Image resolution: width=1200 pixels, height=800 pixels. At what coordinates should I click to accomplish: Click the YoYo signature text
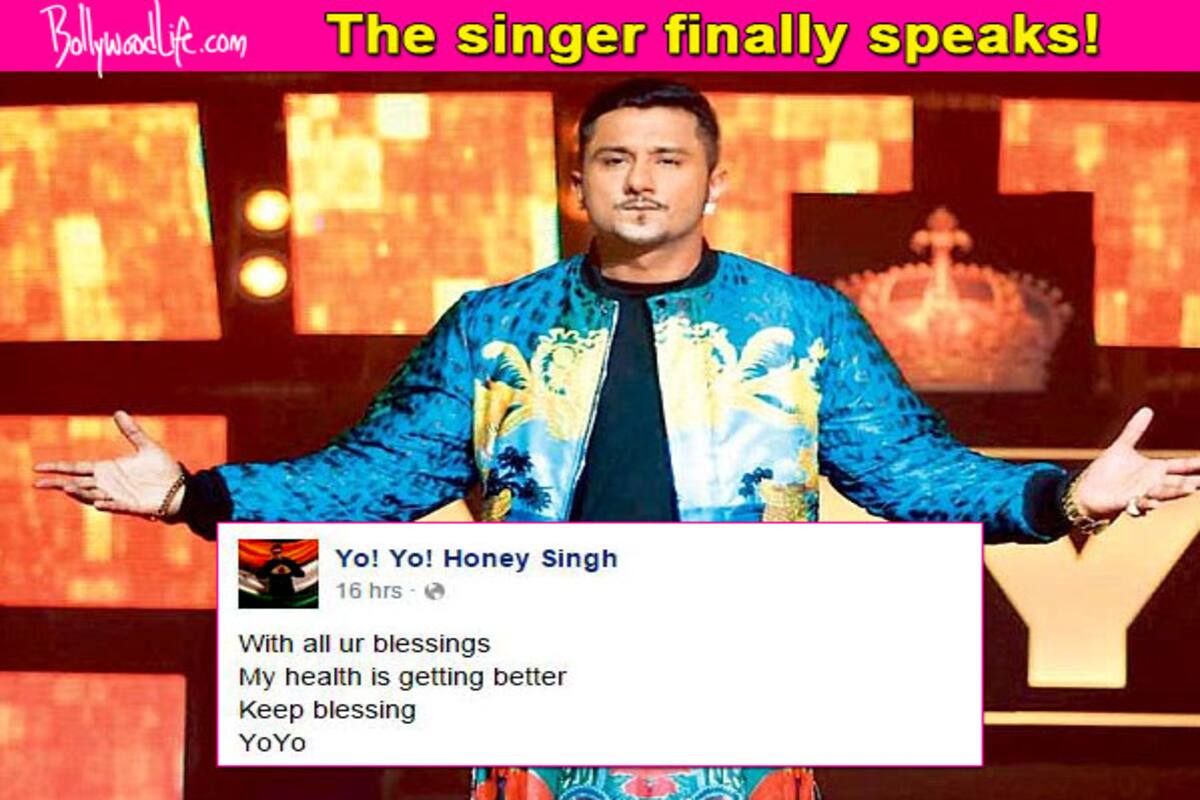click(272, 743)
